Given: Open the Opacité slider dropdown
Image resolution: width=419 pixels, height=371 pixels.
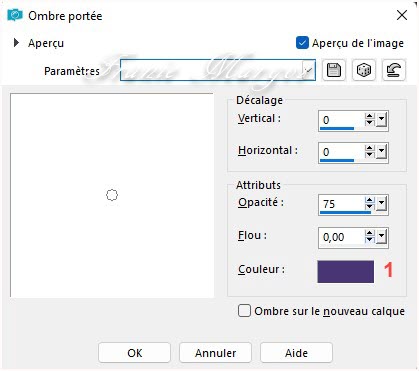Looking at the screenshot, I should [x=382, y=203].
